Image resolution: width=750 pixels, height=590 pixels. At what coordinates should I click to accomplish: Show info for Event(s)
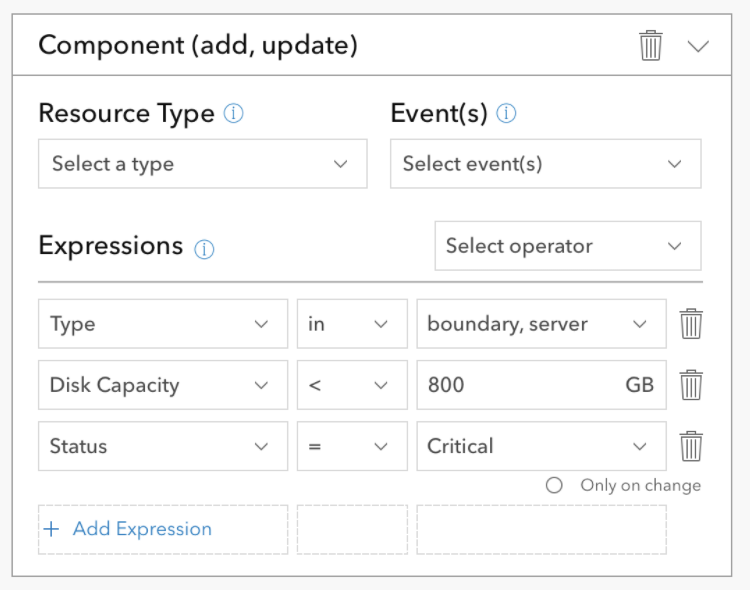506,113
